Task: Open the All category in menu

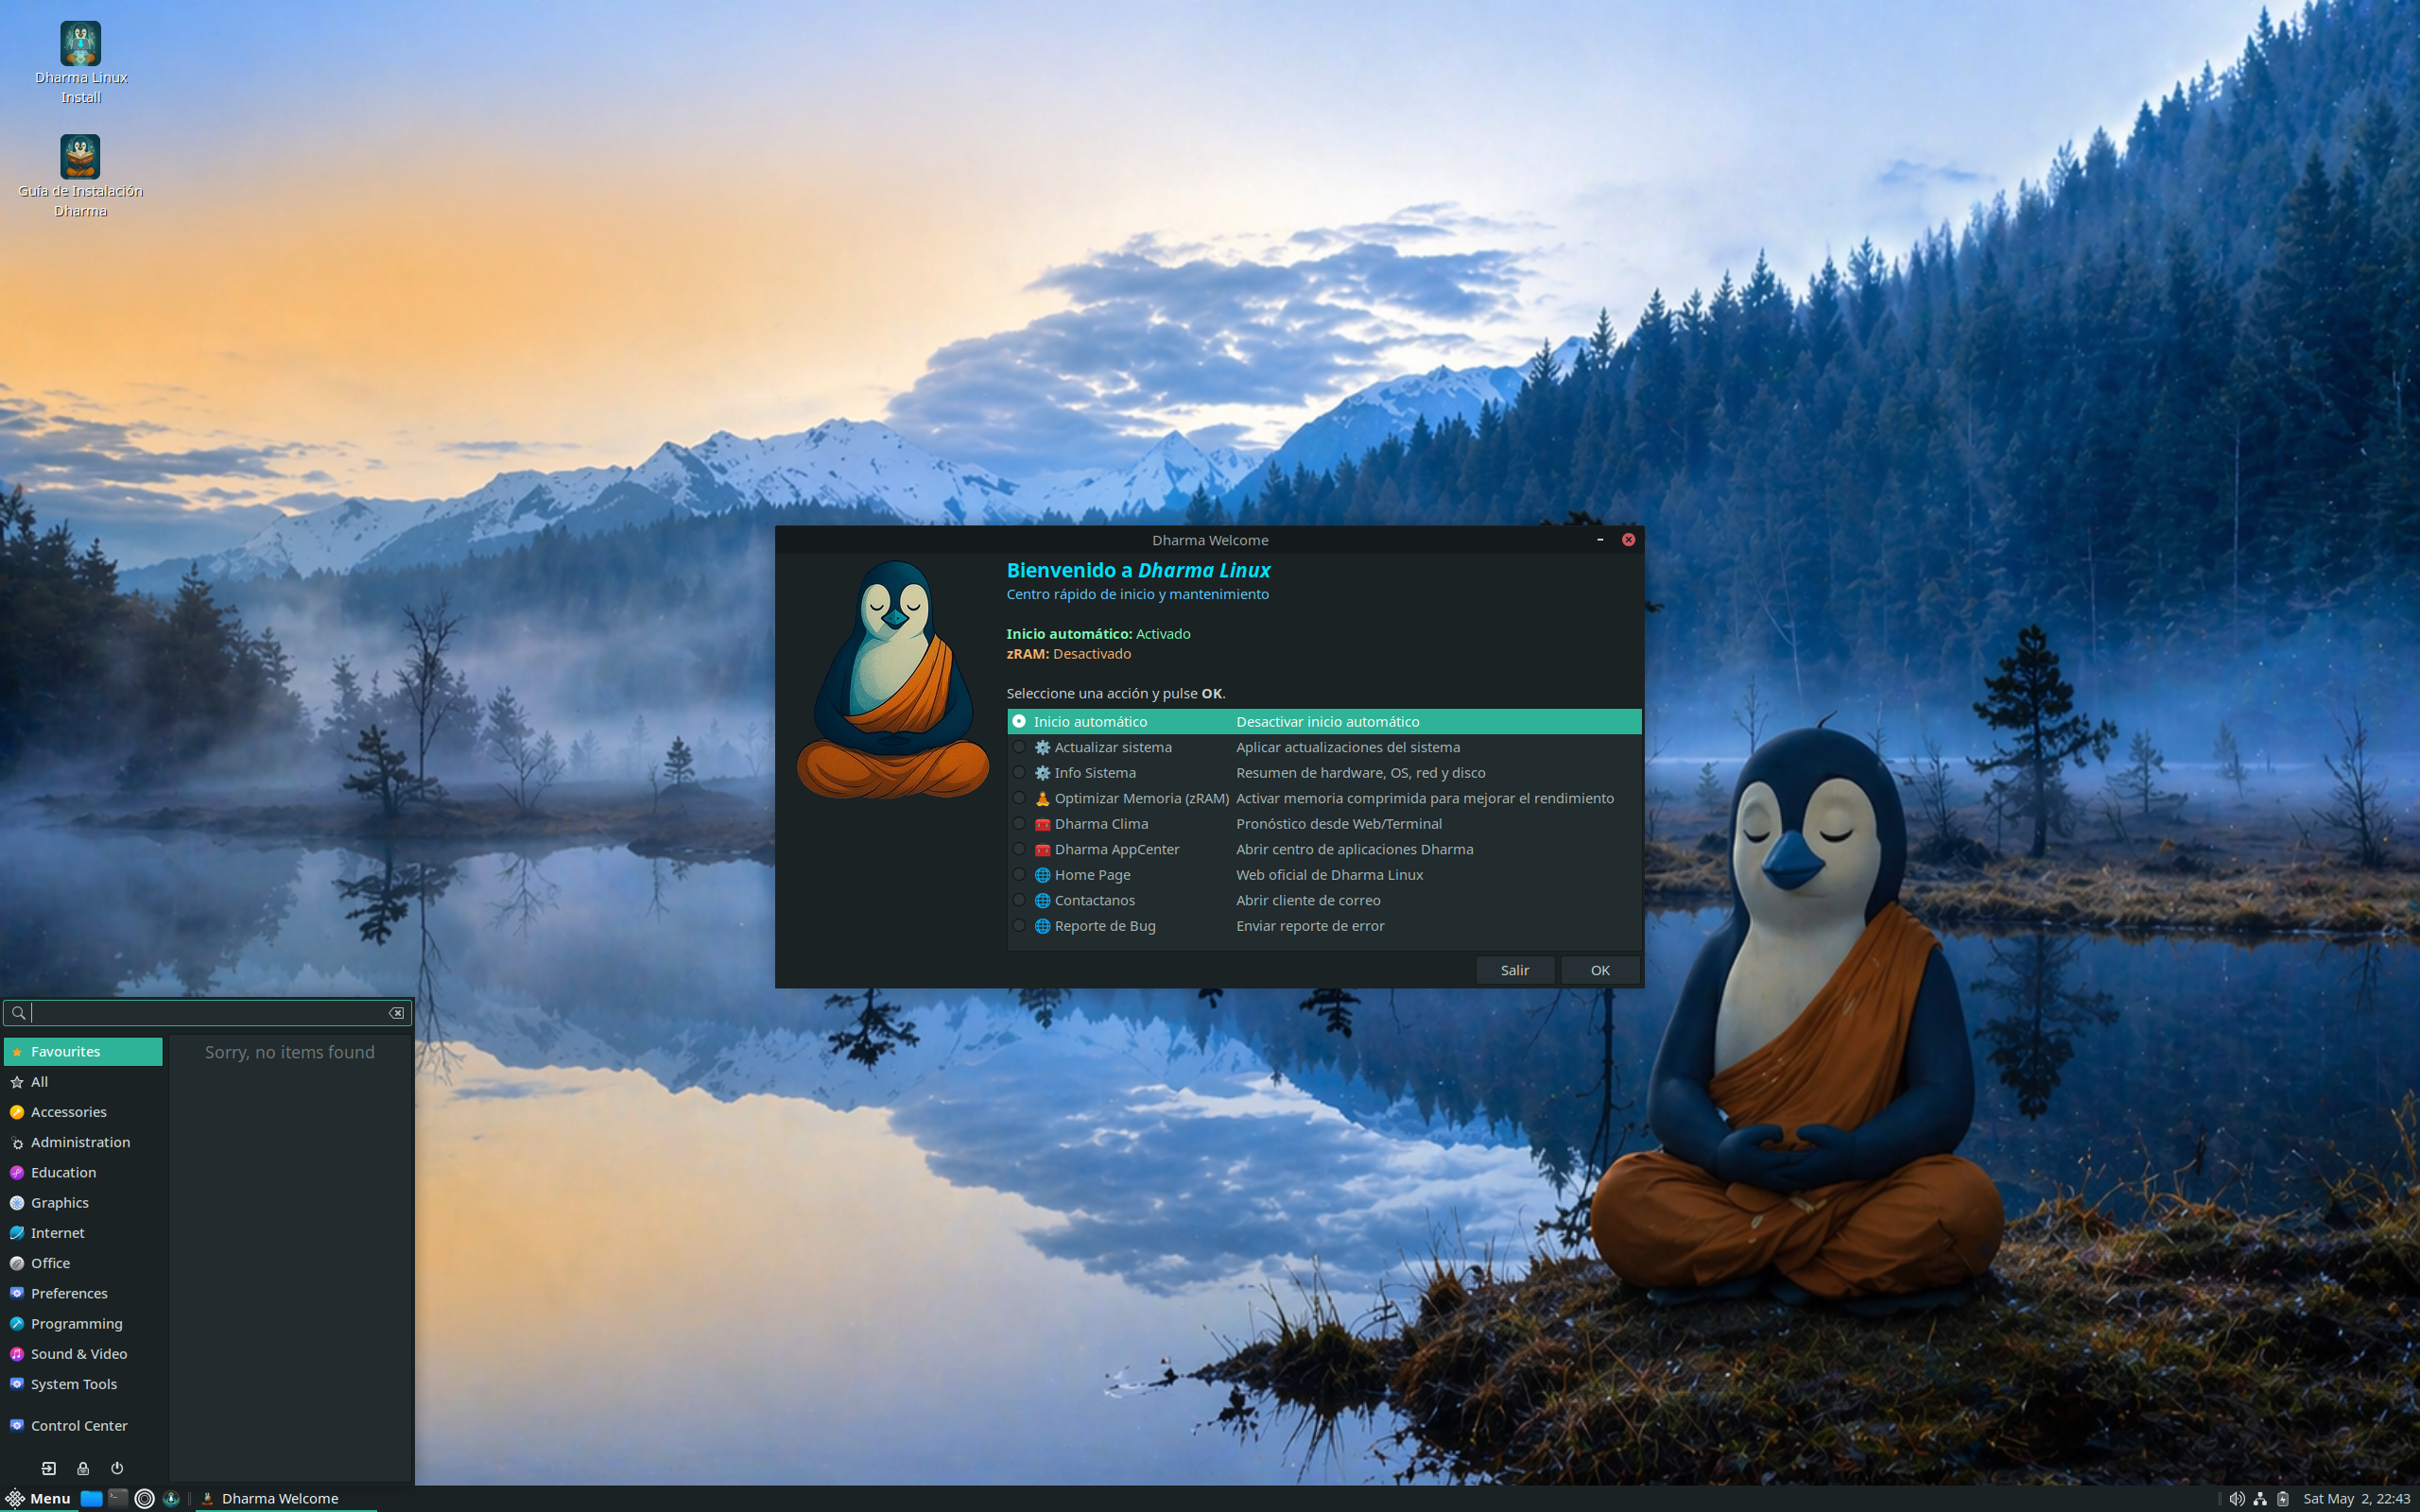Action: pos(83,1082)
